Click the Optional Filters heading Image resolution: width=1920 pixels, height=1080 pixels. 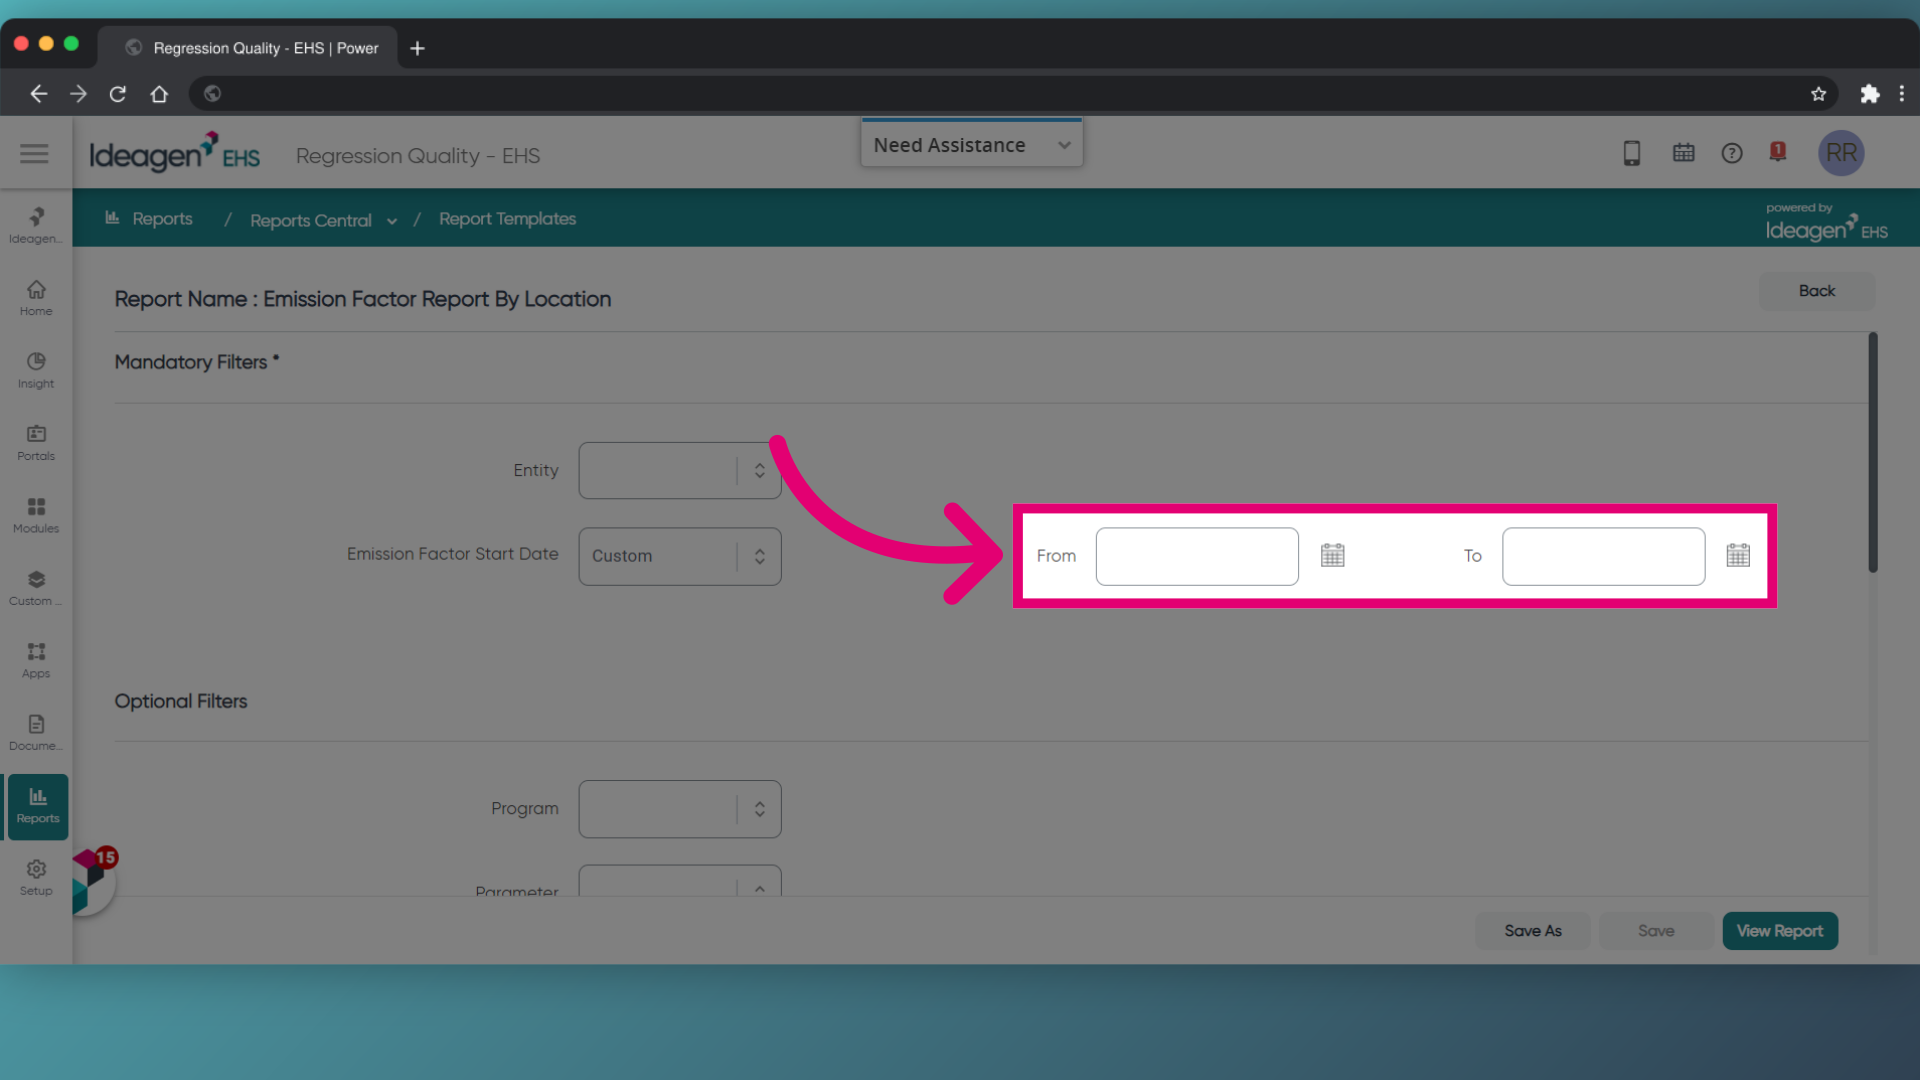click(x=180, y=701)
